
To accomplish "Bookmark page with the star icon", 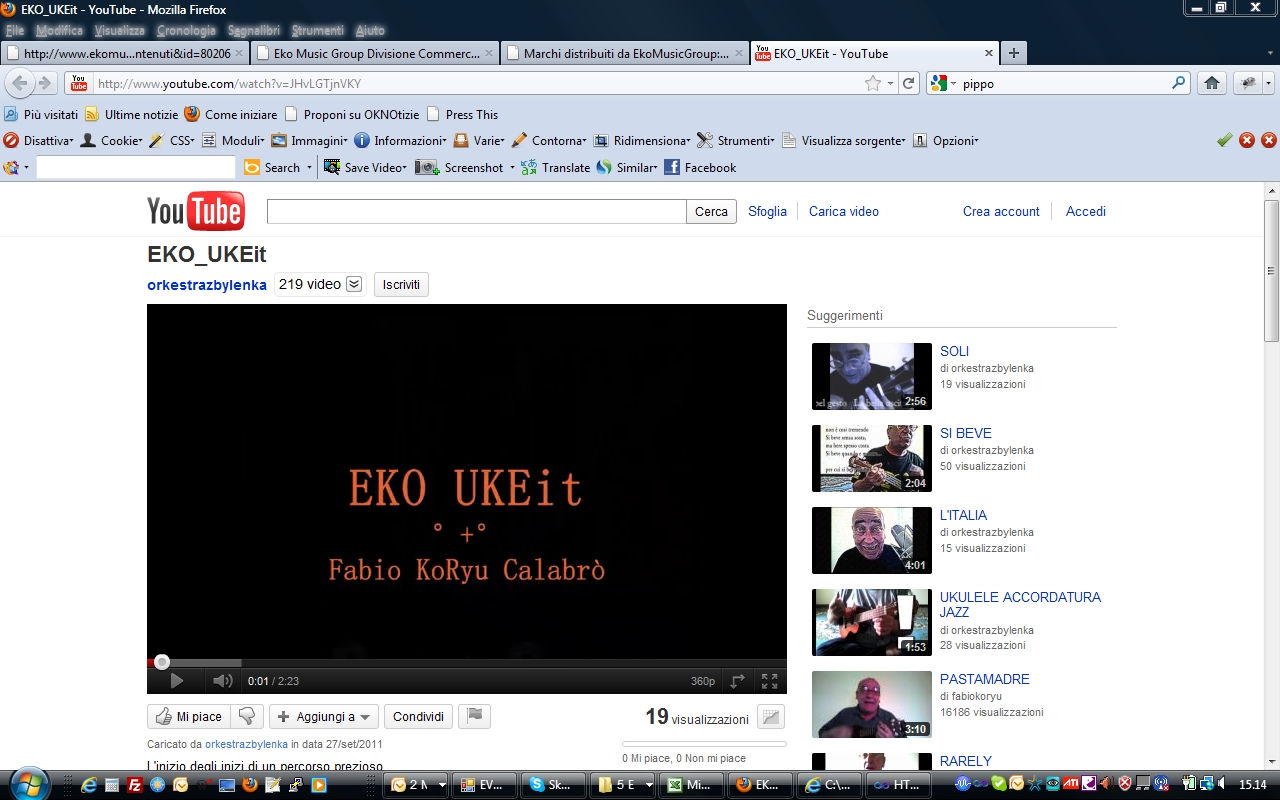I will 873,84.
